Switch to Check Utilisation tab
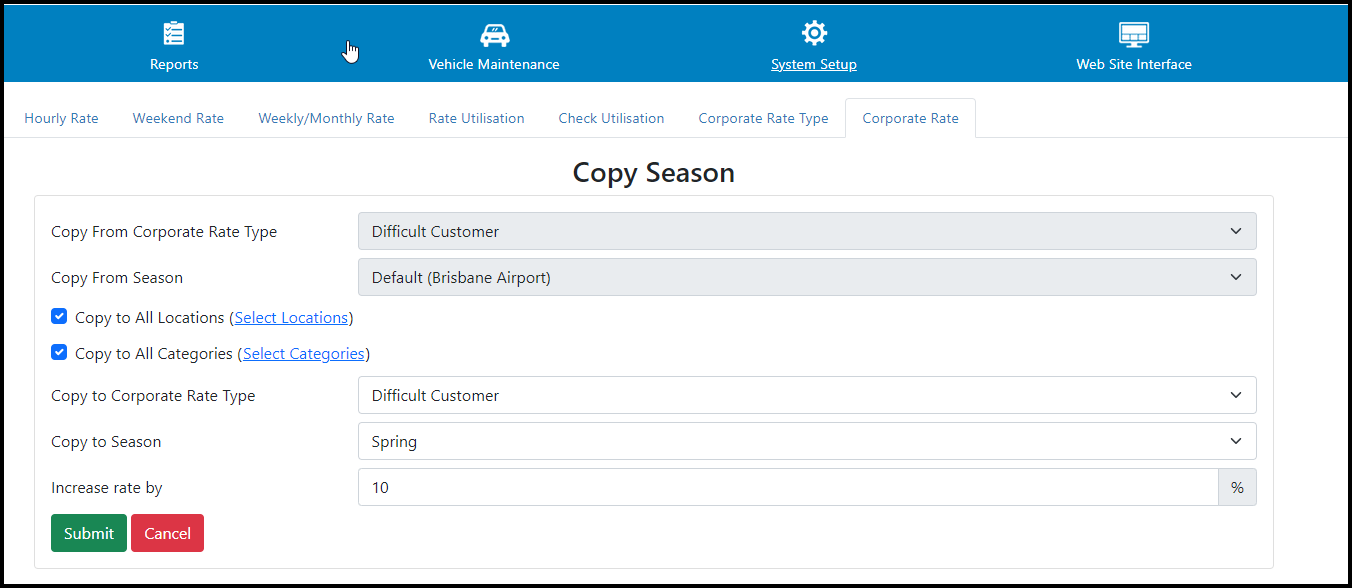This screenshot has height=588, width=1352. (611, 118)
